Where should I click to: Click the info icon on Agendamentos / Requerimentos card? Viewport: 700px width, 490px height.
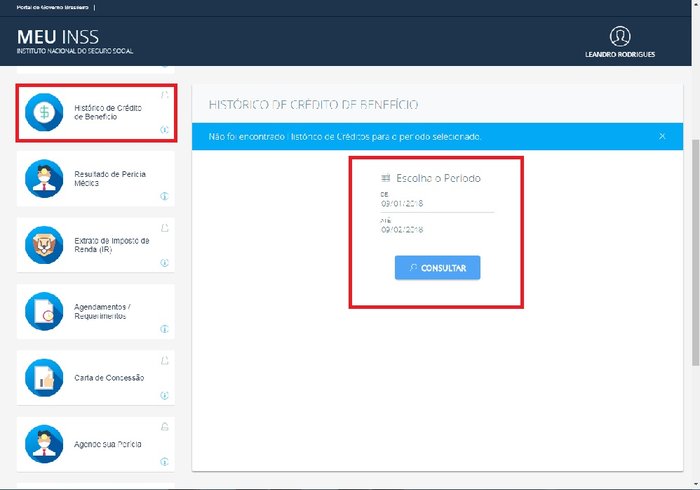(164, 329)
